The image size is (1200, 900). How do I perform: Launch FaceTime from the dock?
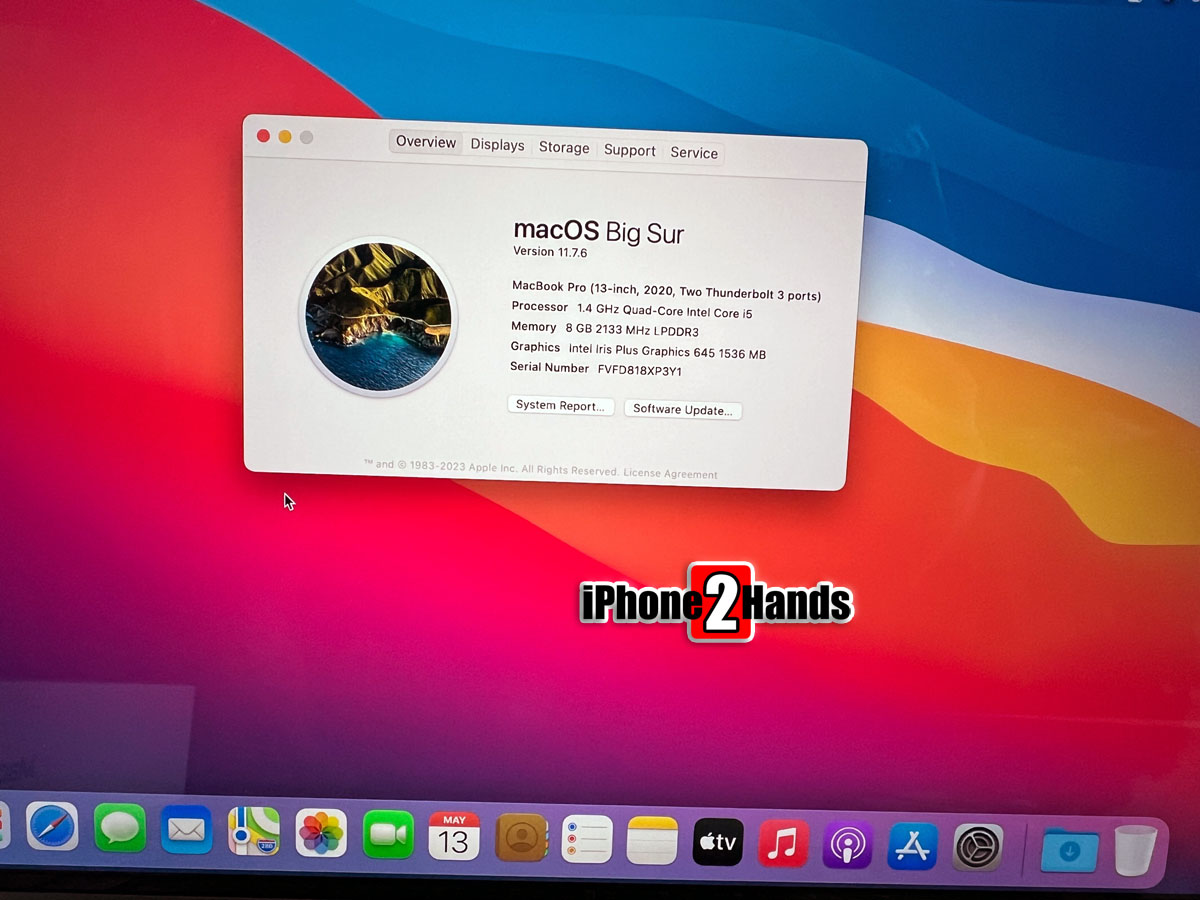[x=388, y=835]
